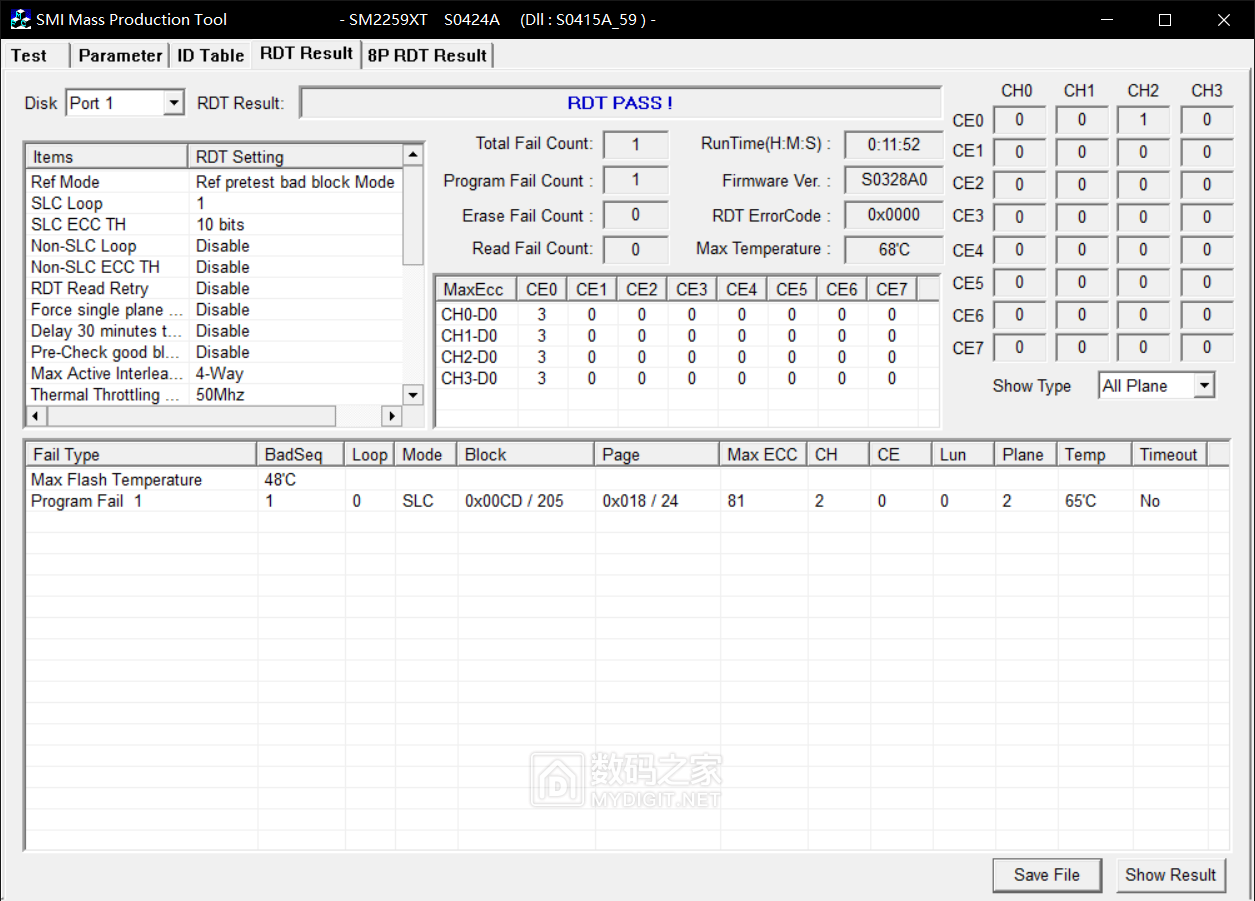Click the Items column header

pos(107,157)
